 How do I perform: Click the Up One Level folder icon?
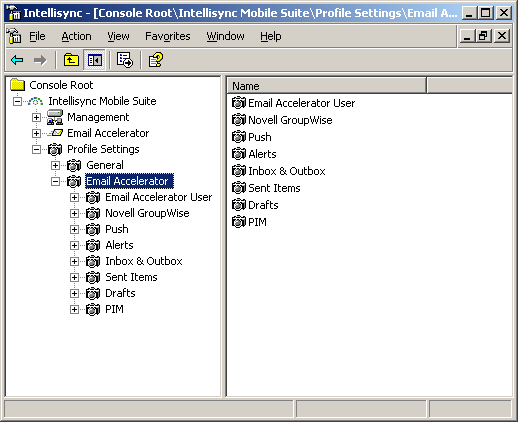pos(71,60)
